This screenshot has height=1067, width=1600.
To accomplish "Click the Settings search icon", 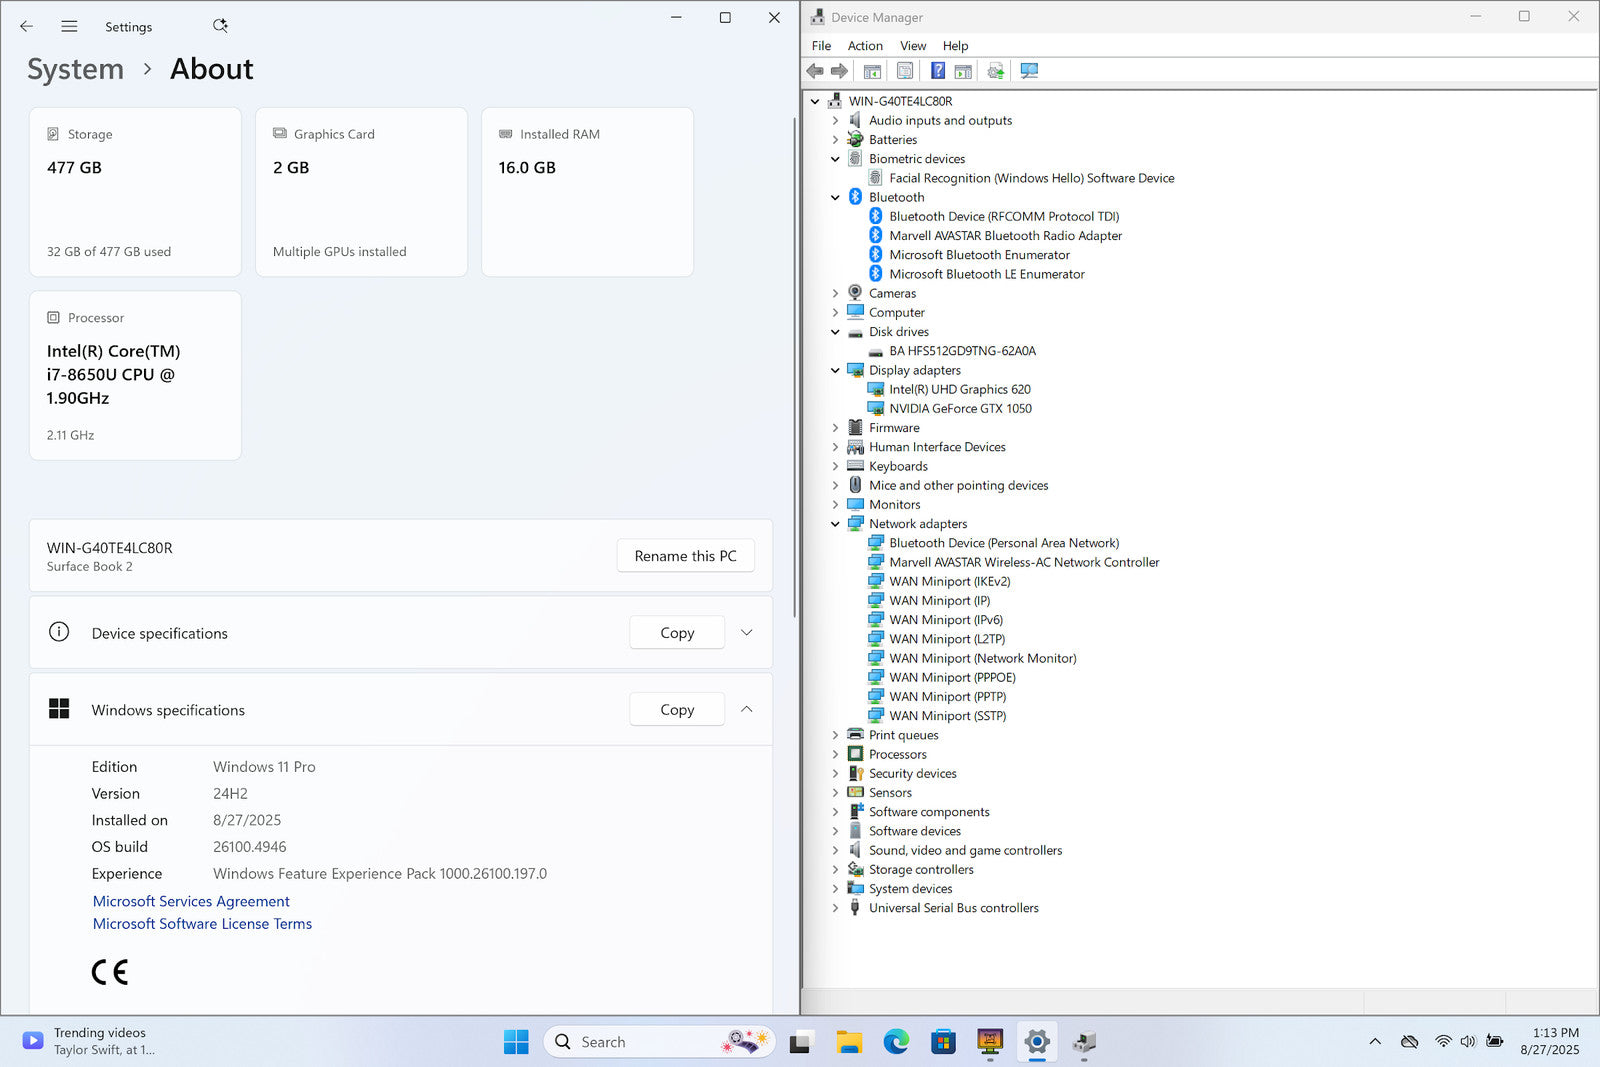I will click(x=220, y=26).
